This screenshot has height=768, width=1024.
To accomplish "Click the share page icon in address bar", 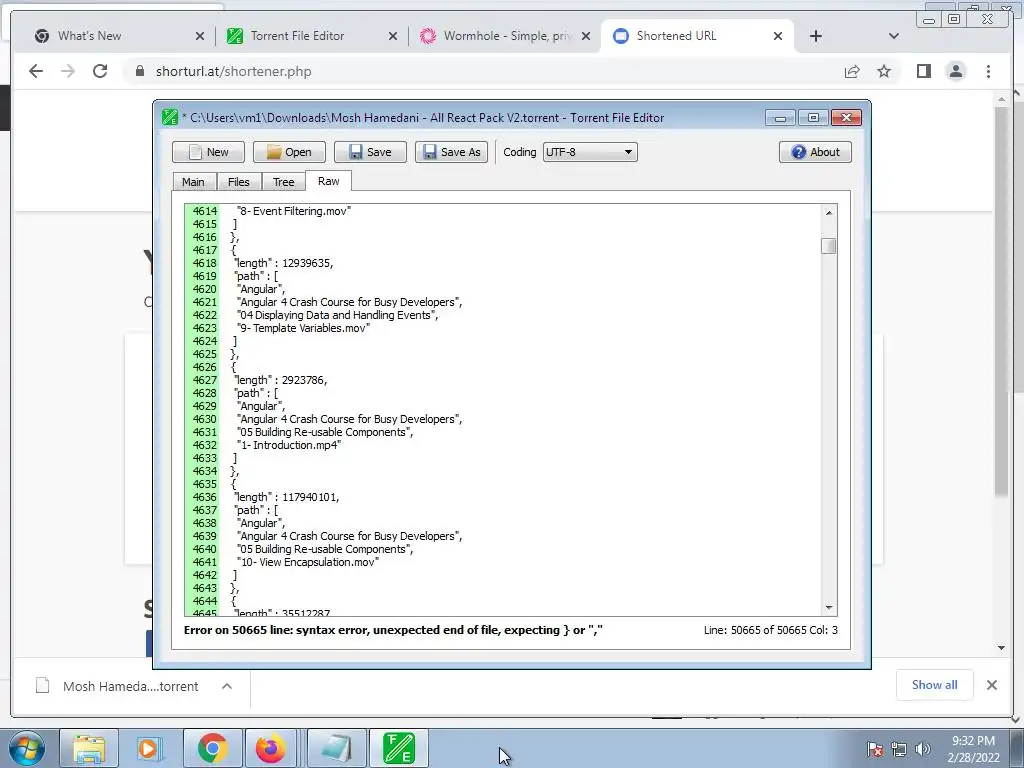I will [852, 71].
